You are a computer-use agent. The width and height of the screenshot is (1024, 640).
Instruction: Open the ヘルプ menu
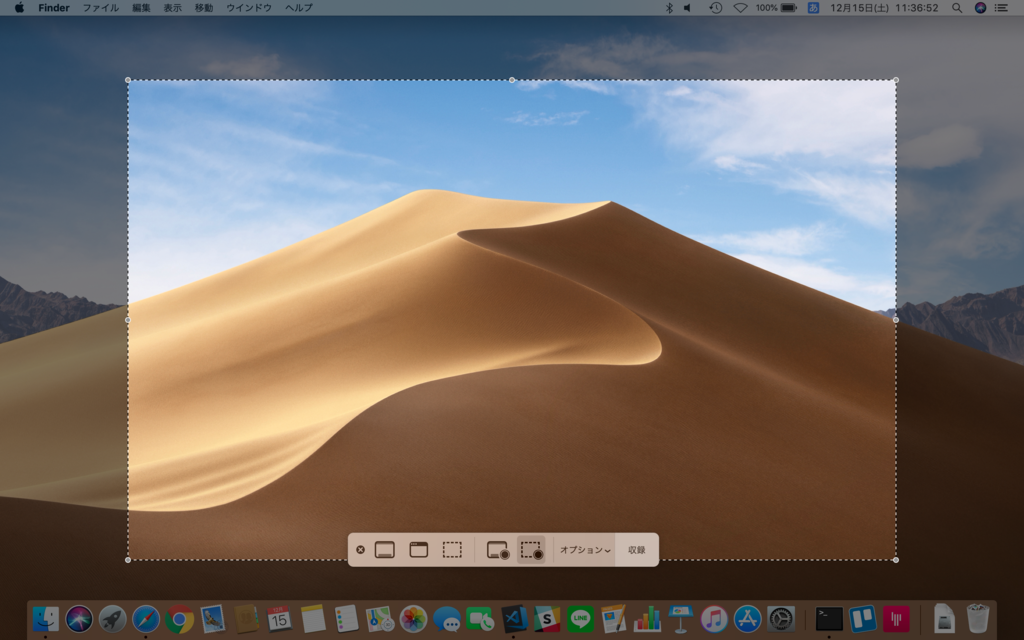tap(299, 8)
